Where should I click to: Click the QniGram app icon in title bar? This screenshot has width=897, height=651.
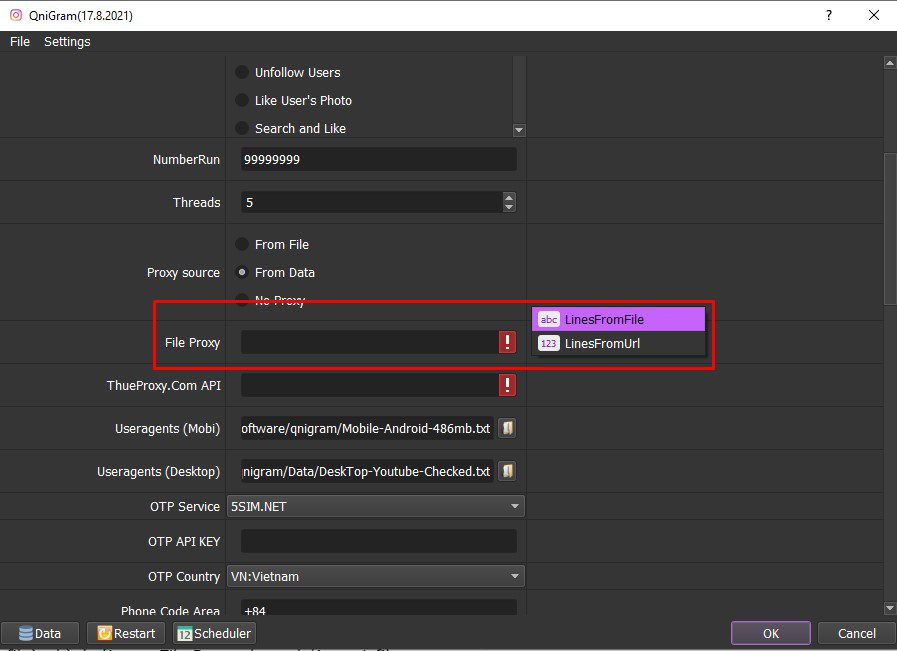[16, 15]
